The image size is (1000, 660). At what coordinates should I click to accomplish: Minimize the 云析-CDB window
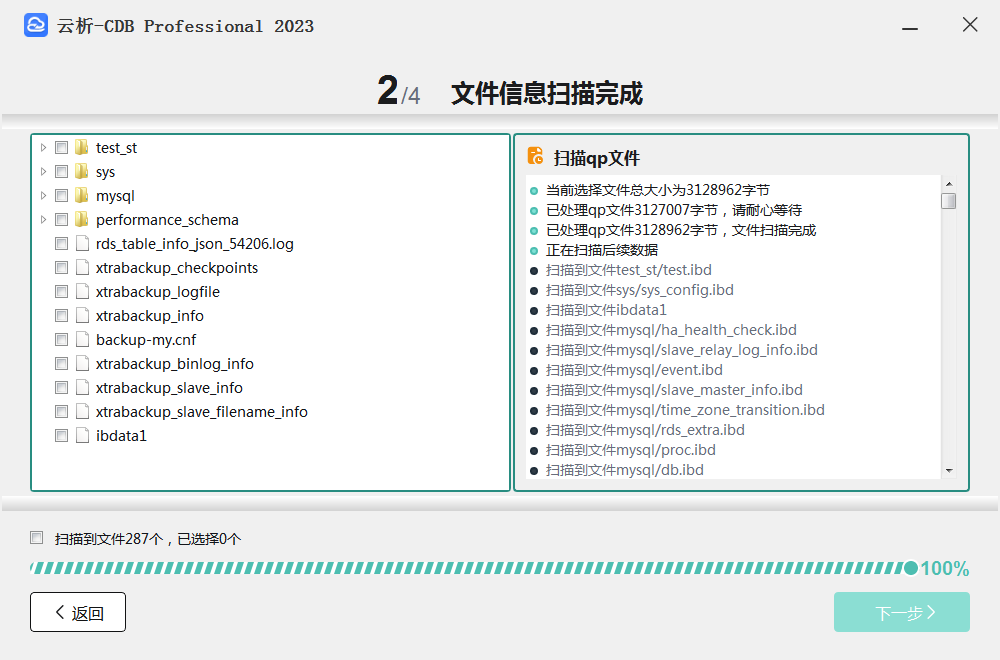pos(910,28)
